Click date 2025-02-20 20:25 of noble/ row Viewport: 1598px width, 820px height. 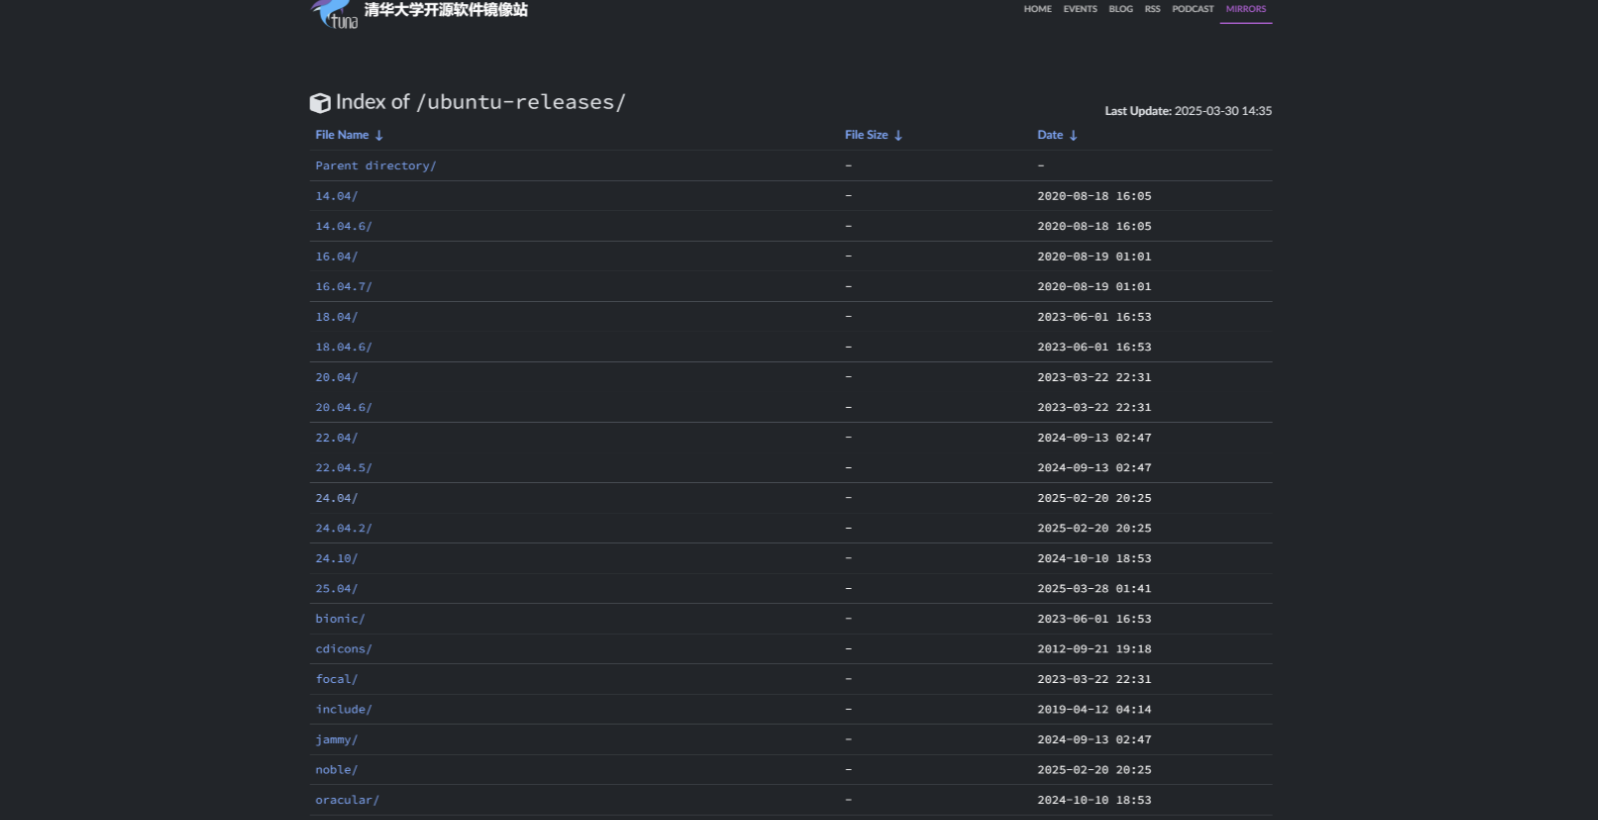1094,770
